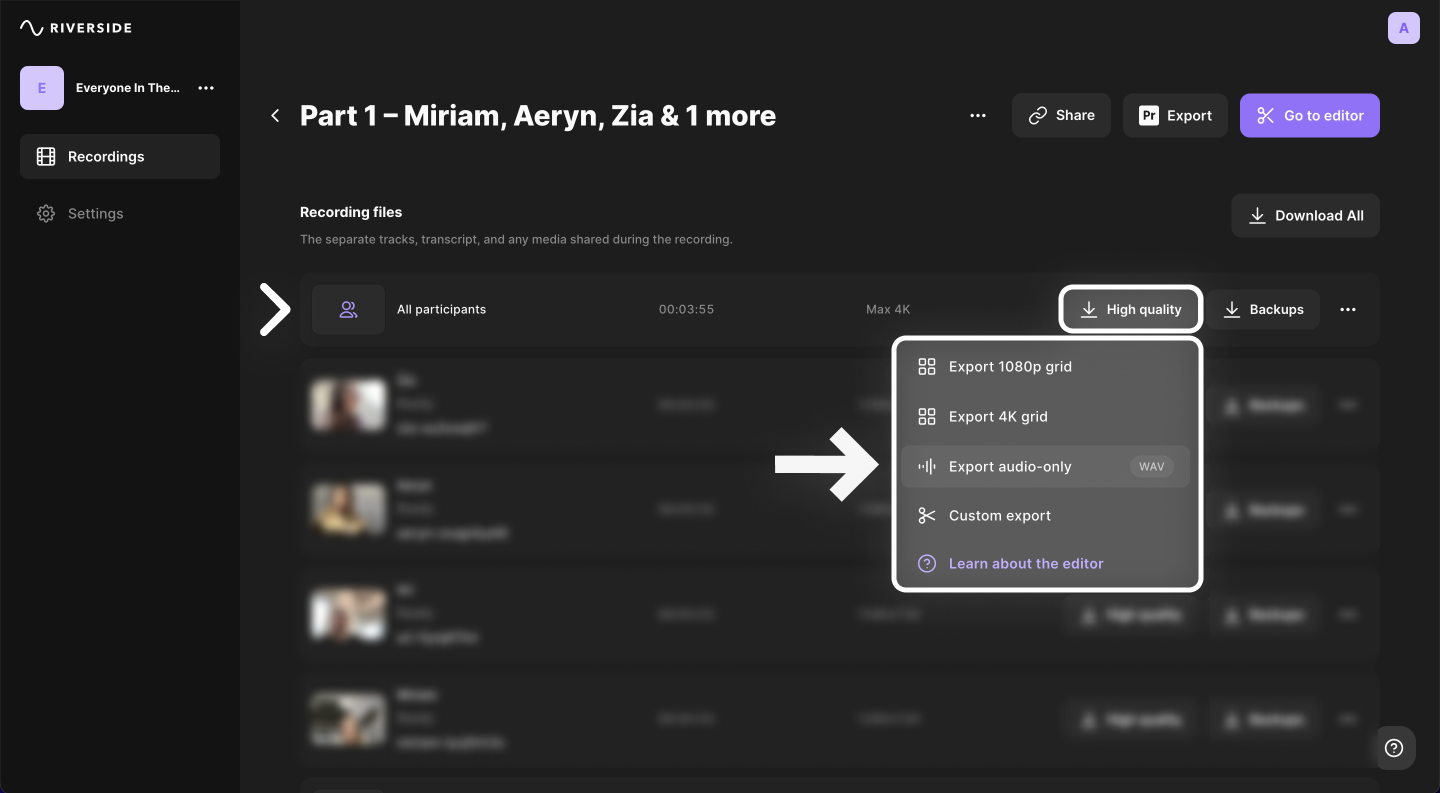Select Export 4K grid option
Image resolution: width=1440 pixels, height=793 pixels.
coord(998,417)
